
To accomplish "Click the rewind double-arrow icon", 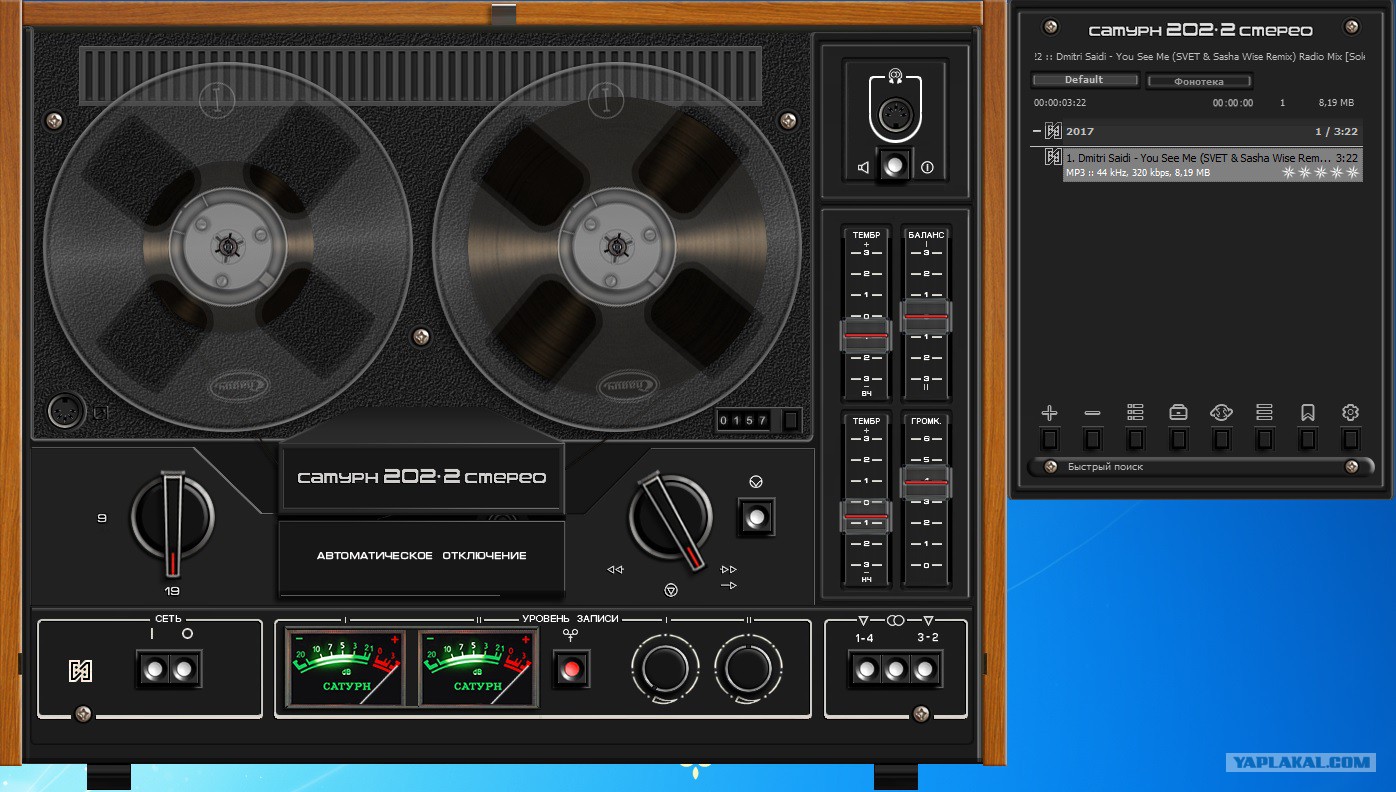I will click(x=615, y=569).
